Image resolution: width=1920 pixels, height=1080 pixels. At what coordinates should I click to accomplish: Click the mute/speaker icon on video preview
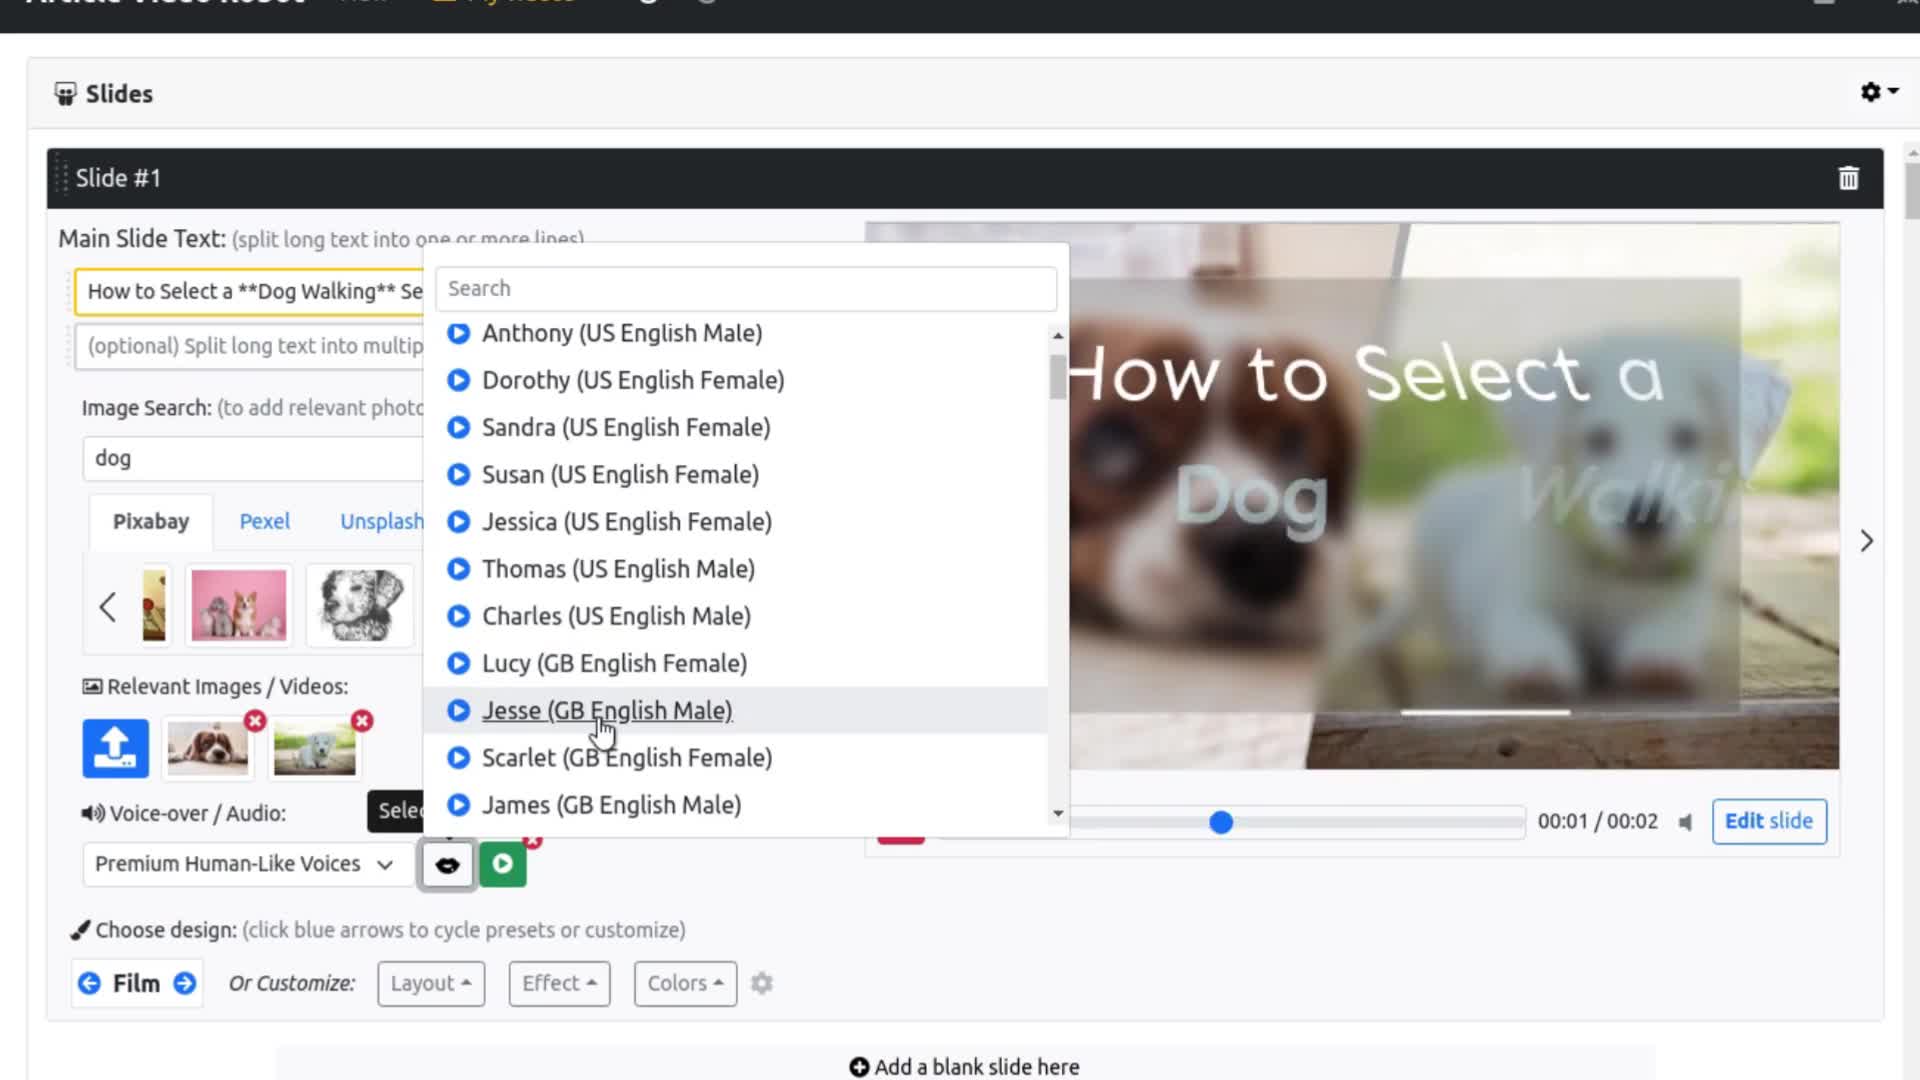pos(1687,823)
